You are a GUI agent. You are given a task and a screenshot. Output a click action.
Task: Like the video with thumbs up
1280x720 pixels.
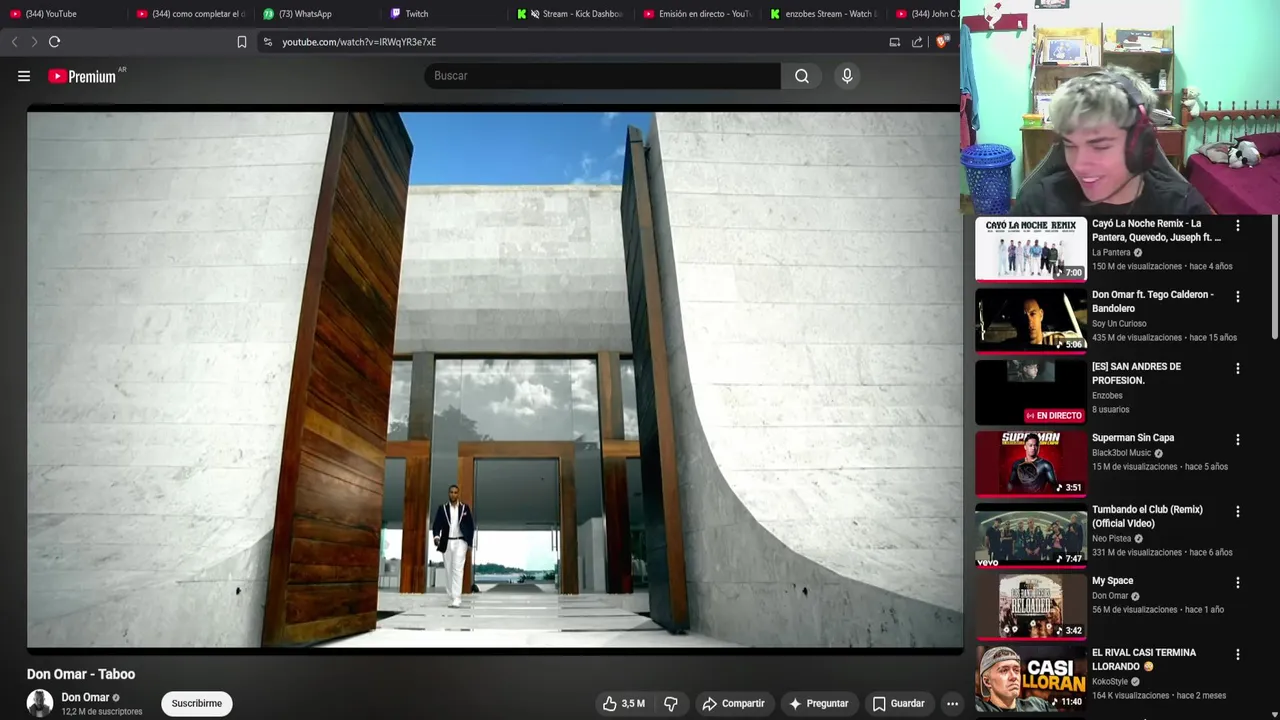pyautogui.click(x=623, y=704)
